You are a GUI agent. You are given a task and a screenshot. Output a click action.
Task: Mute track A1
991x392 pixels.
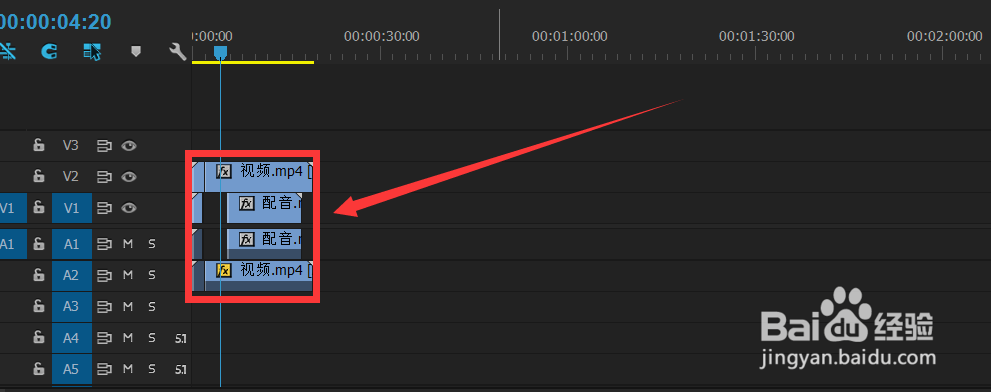pyautogui.click(x=128, y=243)
